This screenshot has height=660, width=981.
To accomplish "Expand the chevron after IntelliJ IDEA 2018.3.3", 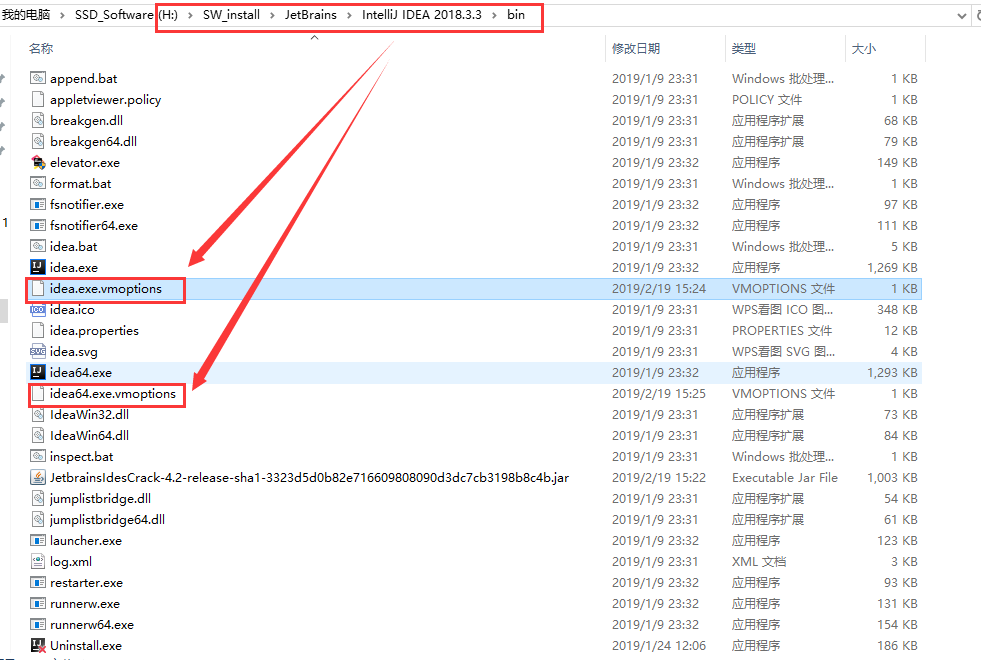I will [x=494, y=15].
